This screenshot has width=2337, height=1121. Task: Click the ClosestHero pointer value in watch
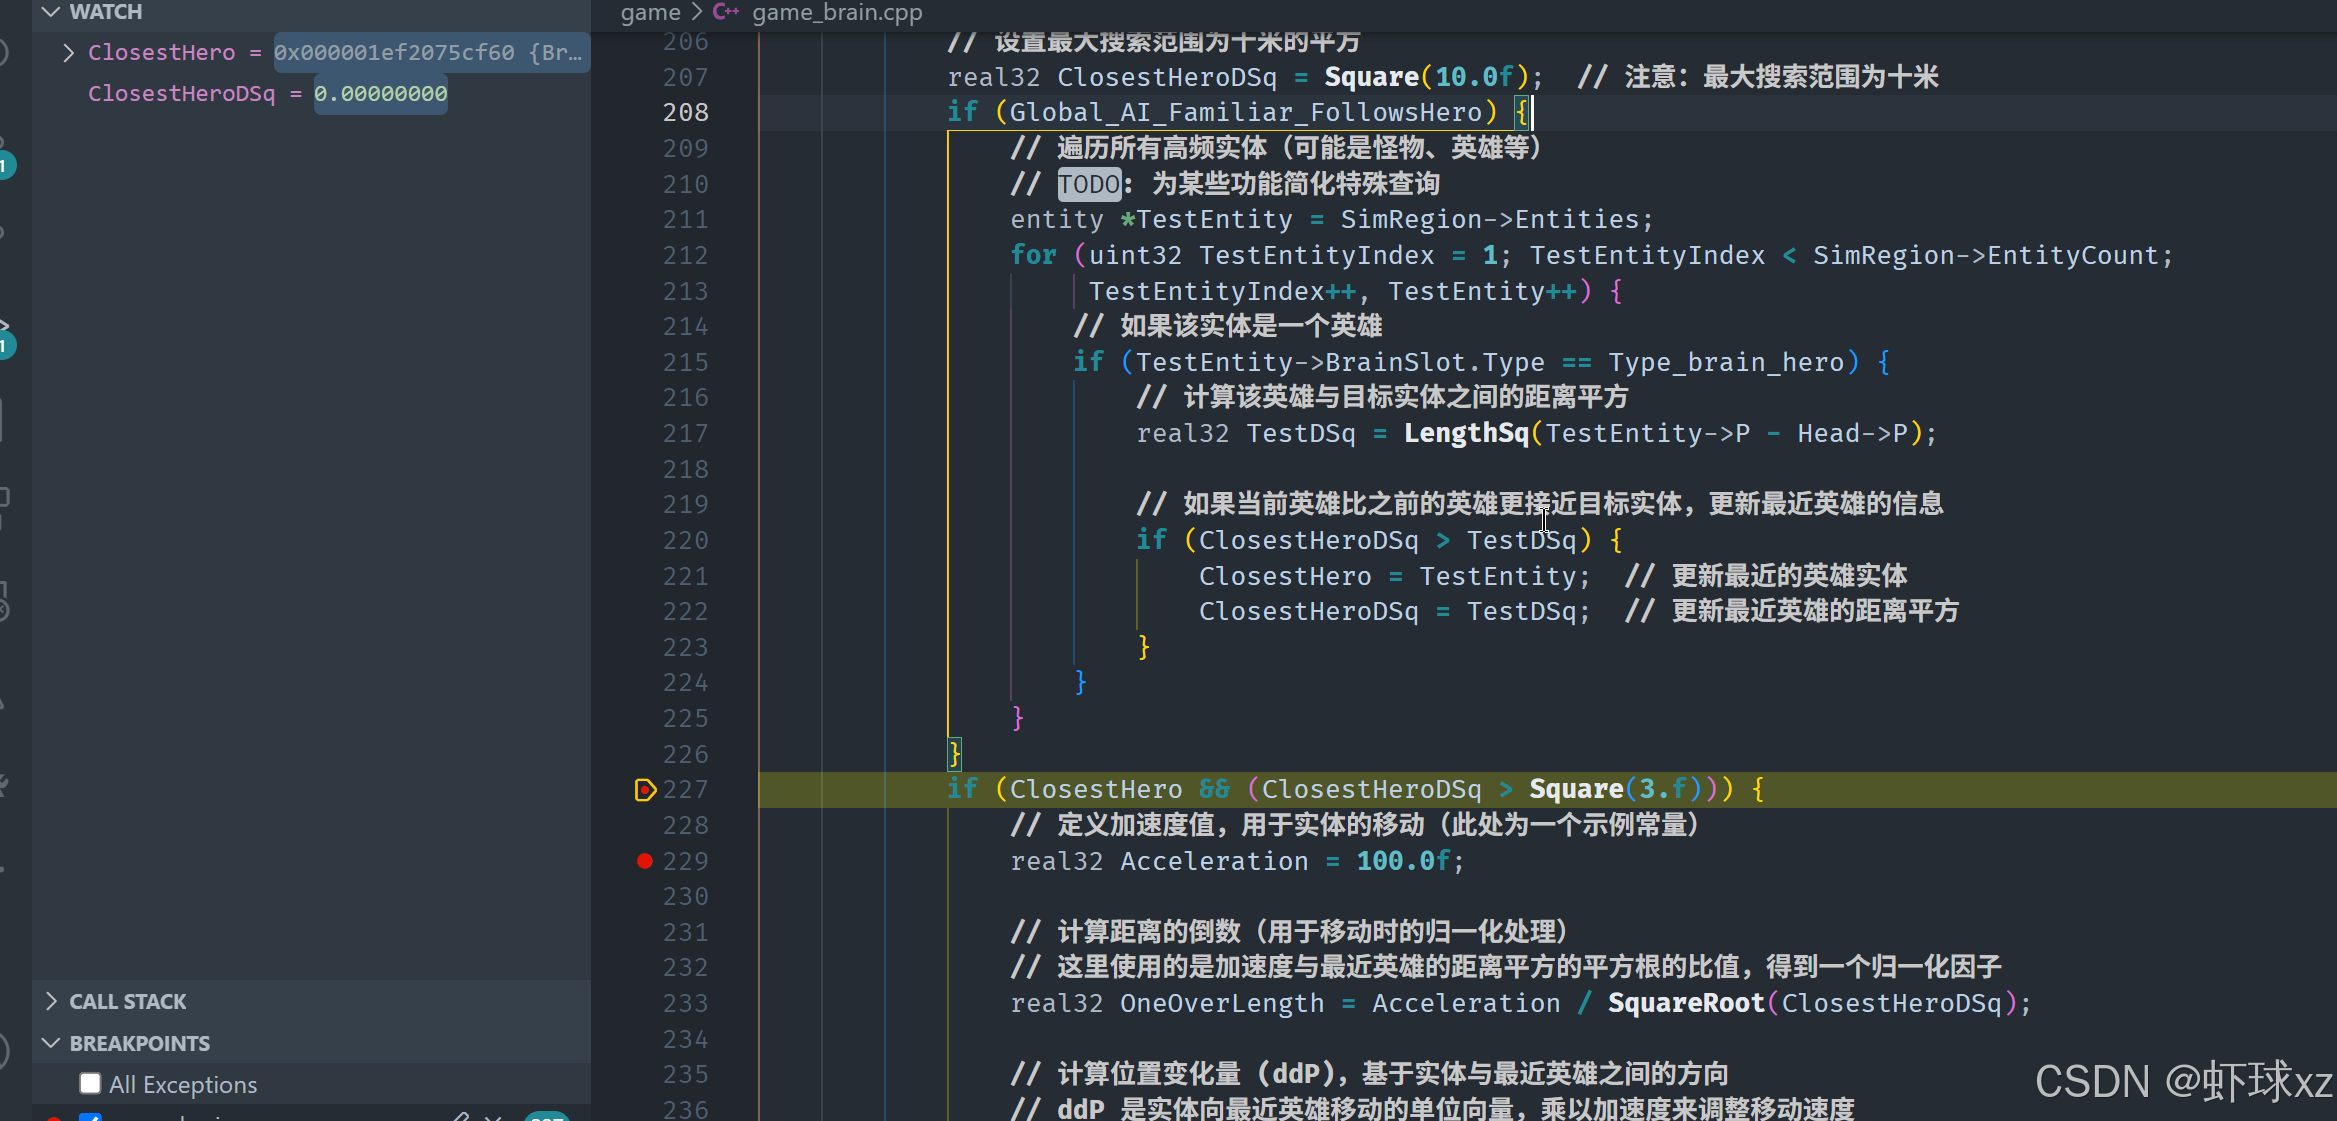pos(428,53)
